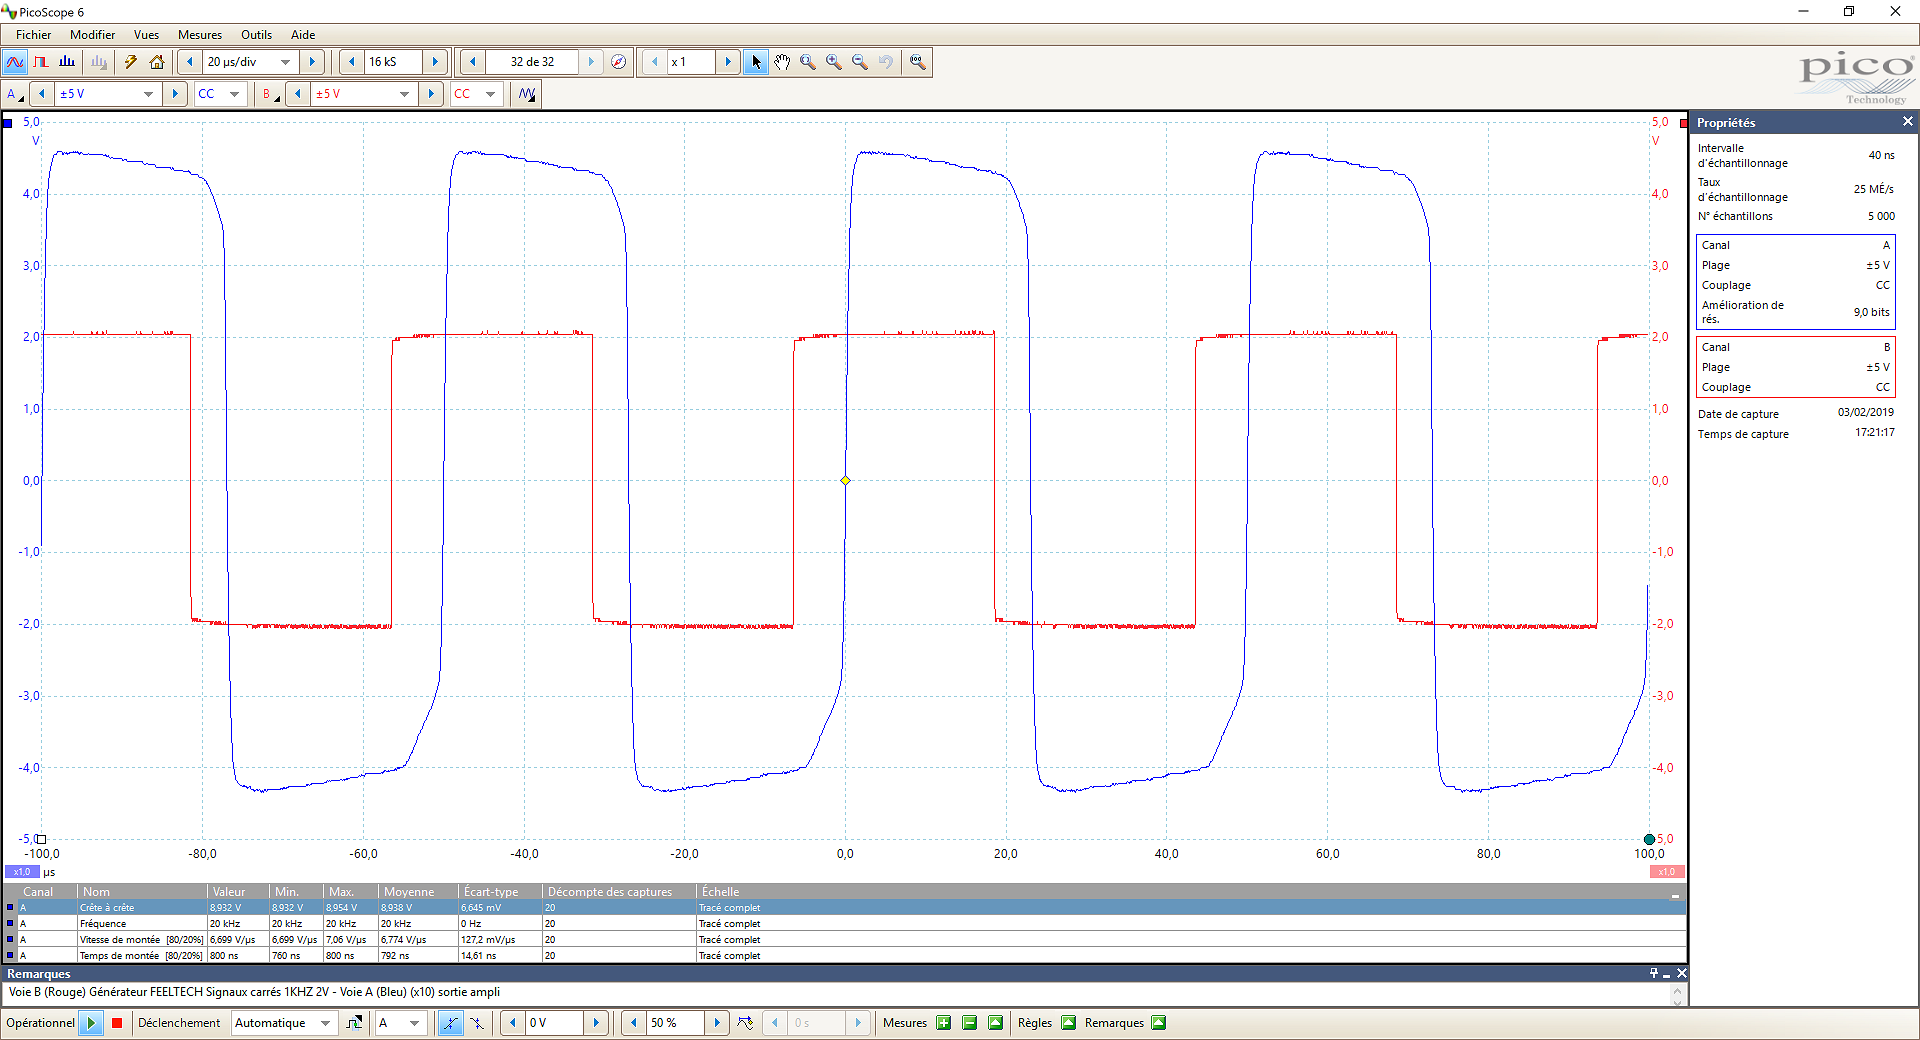Pin the Remarques panel
The height and width of the screenshot is (1040, 1920).
click(x=1654, y=974)
